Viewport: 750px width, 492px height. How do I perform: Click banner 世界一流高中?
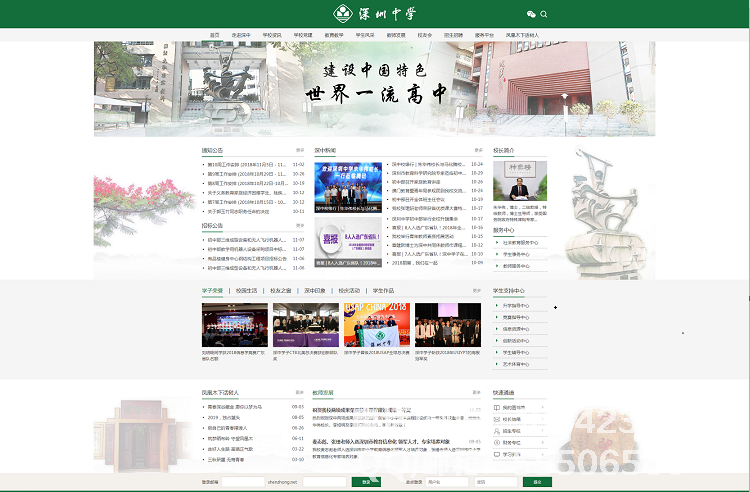(x=375, y=93)
